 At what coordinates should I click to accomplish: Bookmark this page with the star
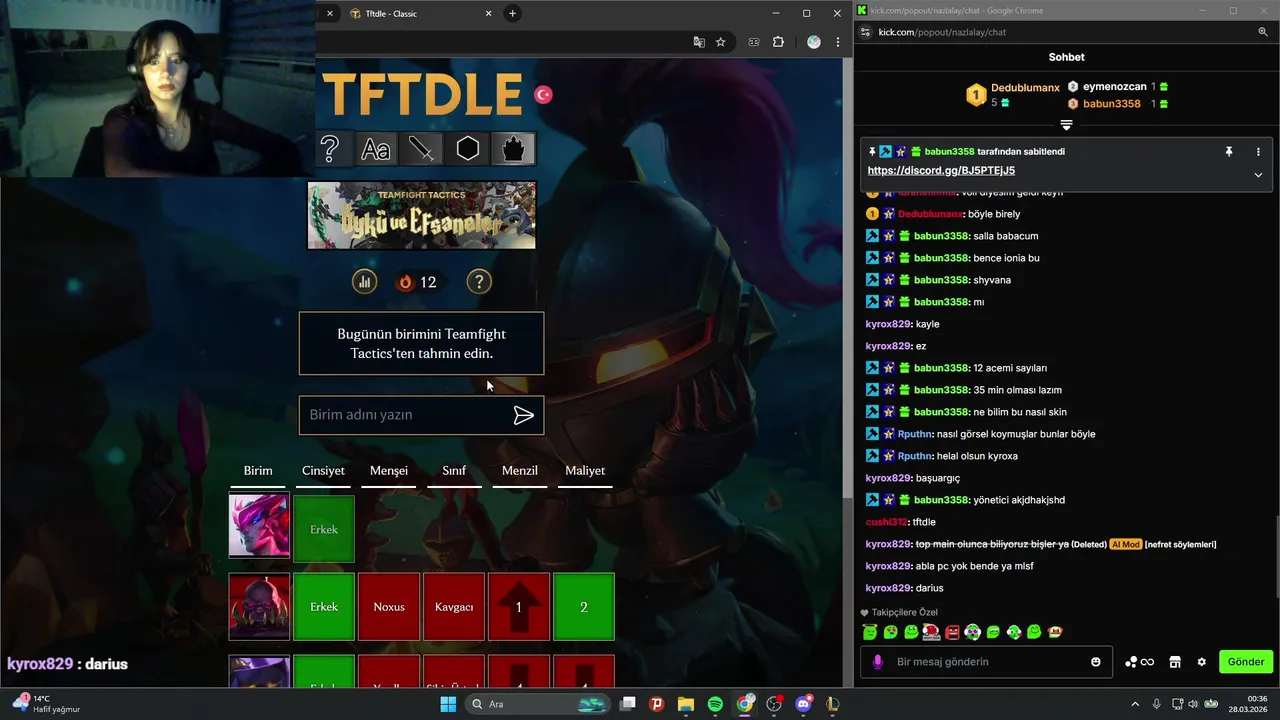(x=720, y=42)
